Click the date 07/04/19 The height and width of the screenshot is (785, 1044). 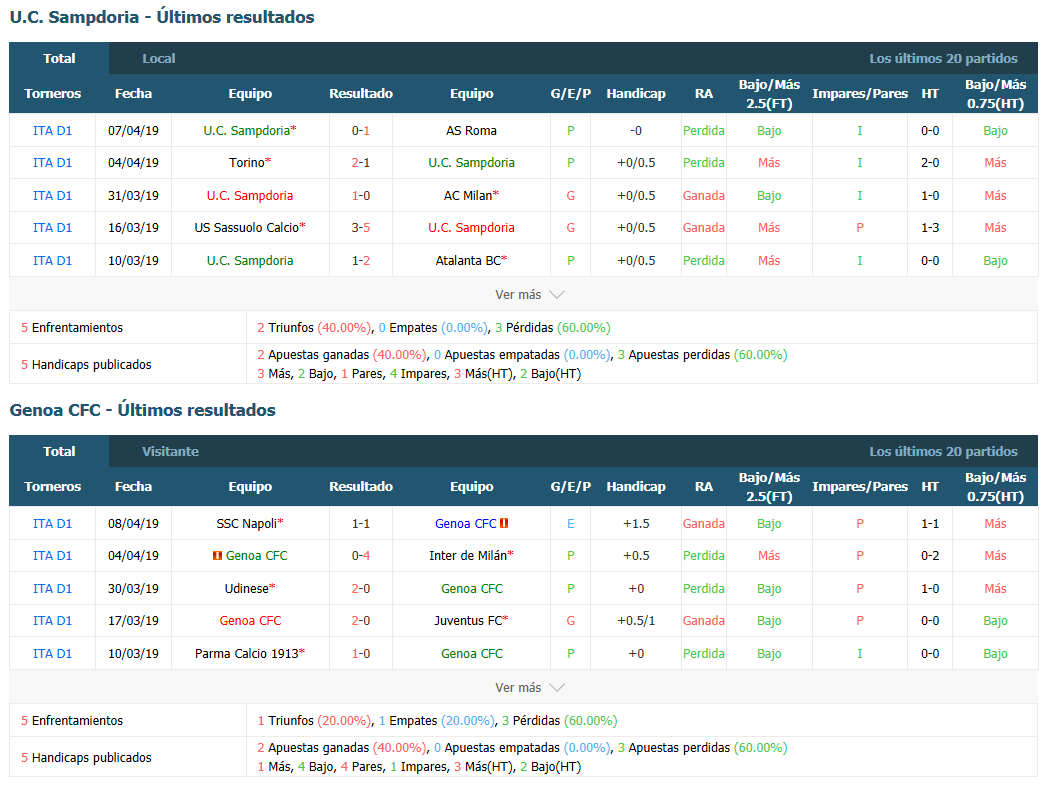(133, 131)
